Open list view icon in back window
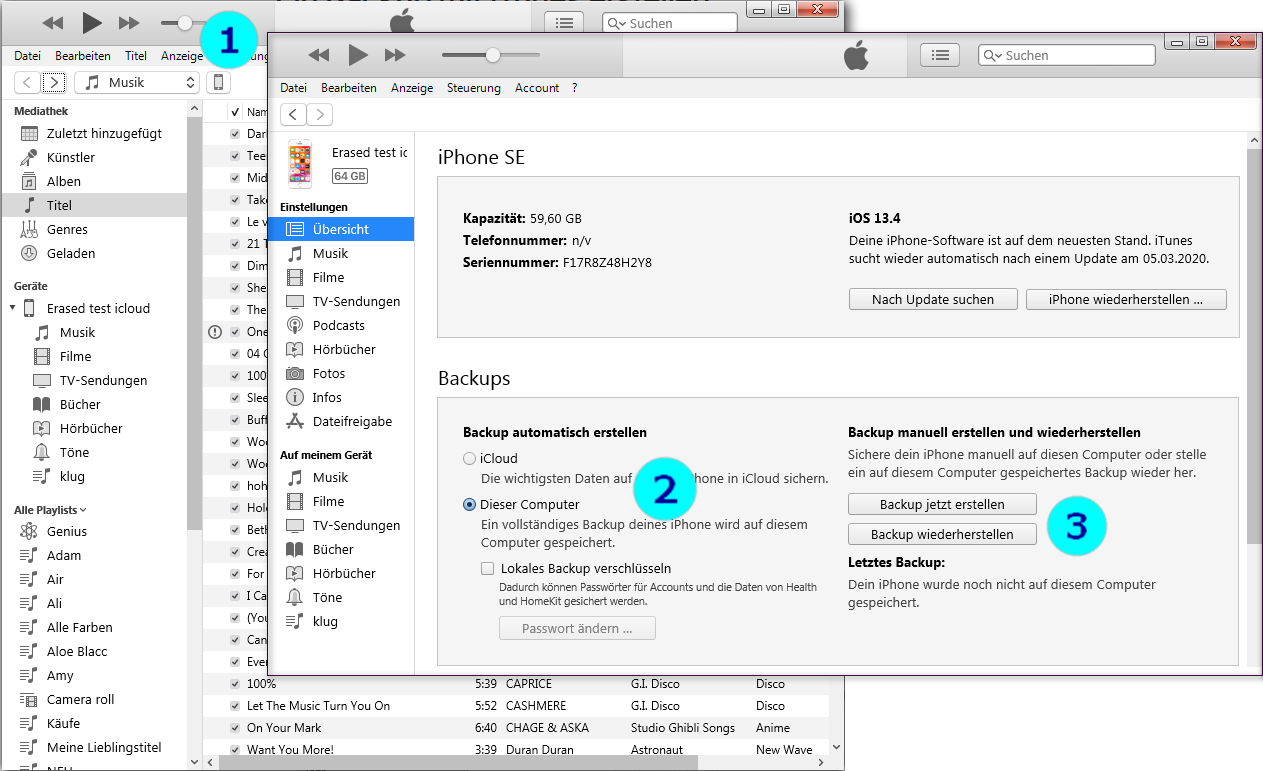1263x771 pixels. pos(564,22)
